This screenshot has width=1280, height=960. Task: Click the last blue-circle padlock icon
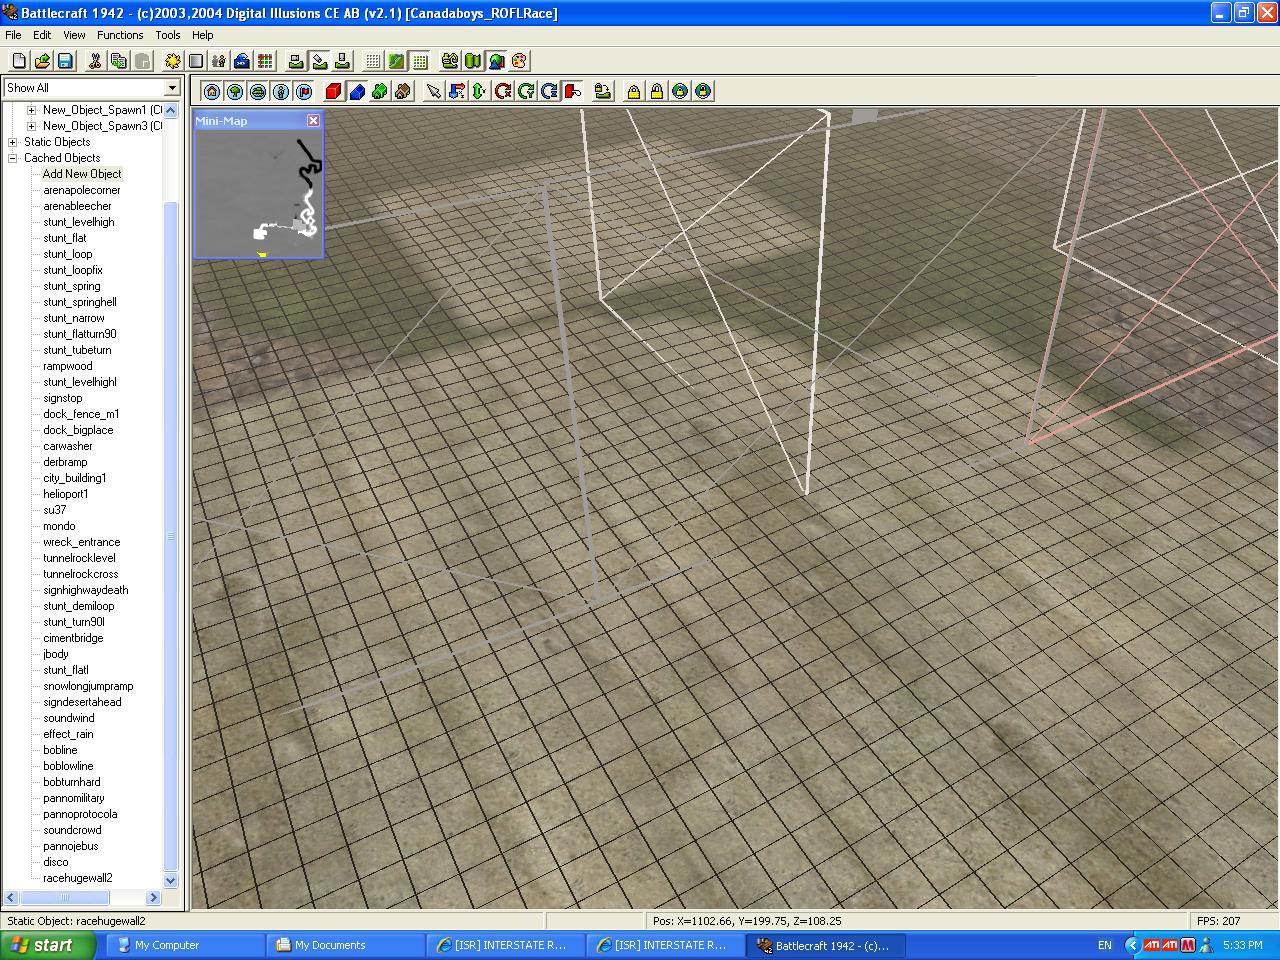pyautogui.click(x=703, y=91)
